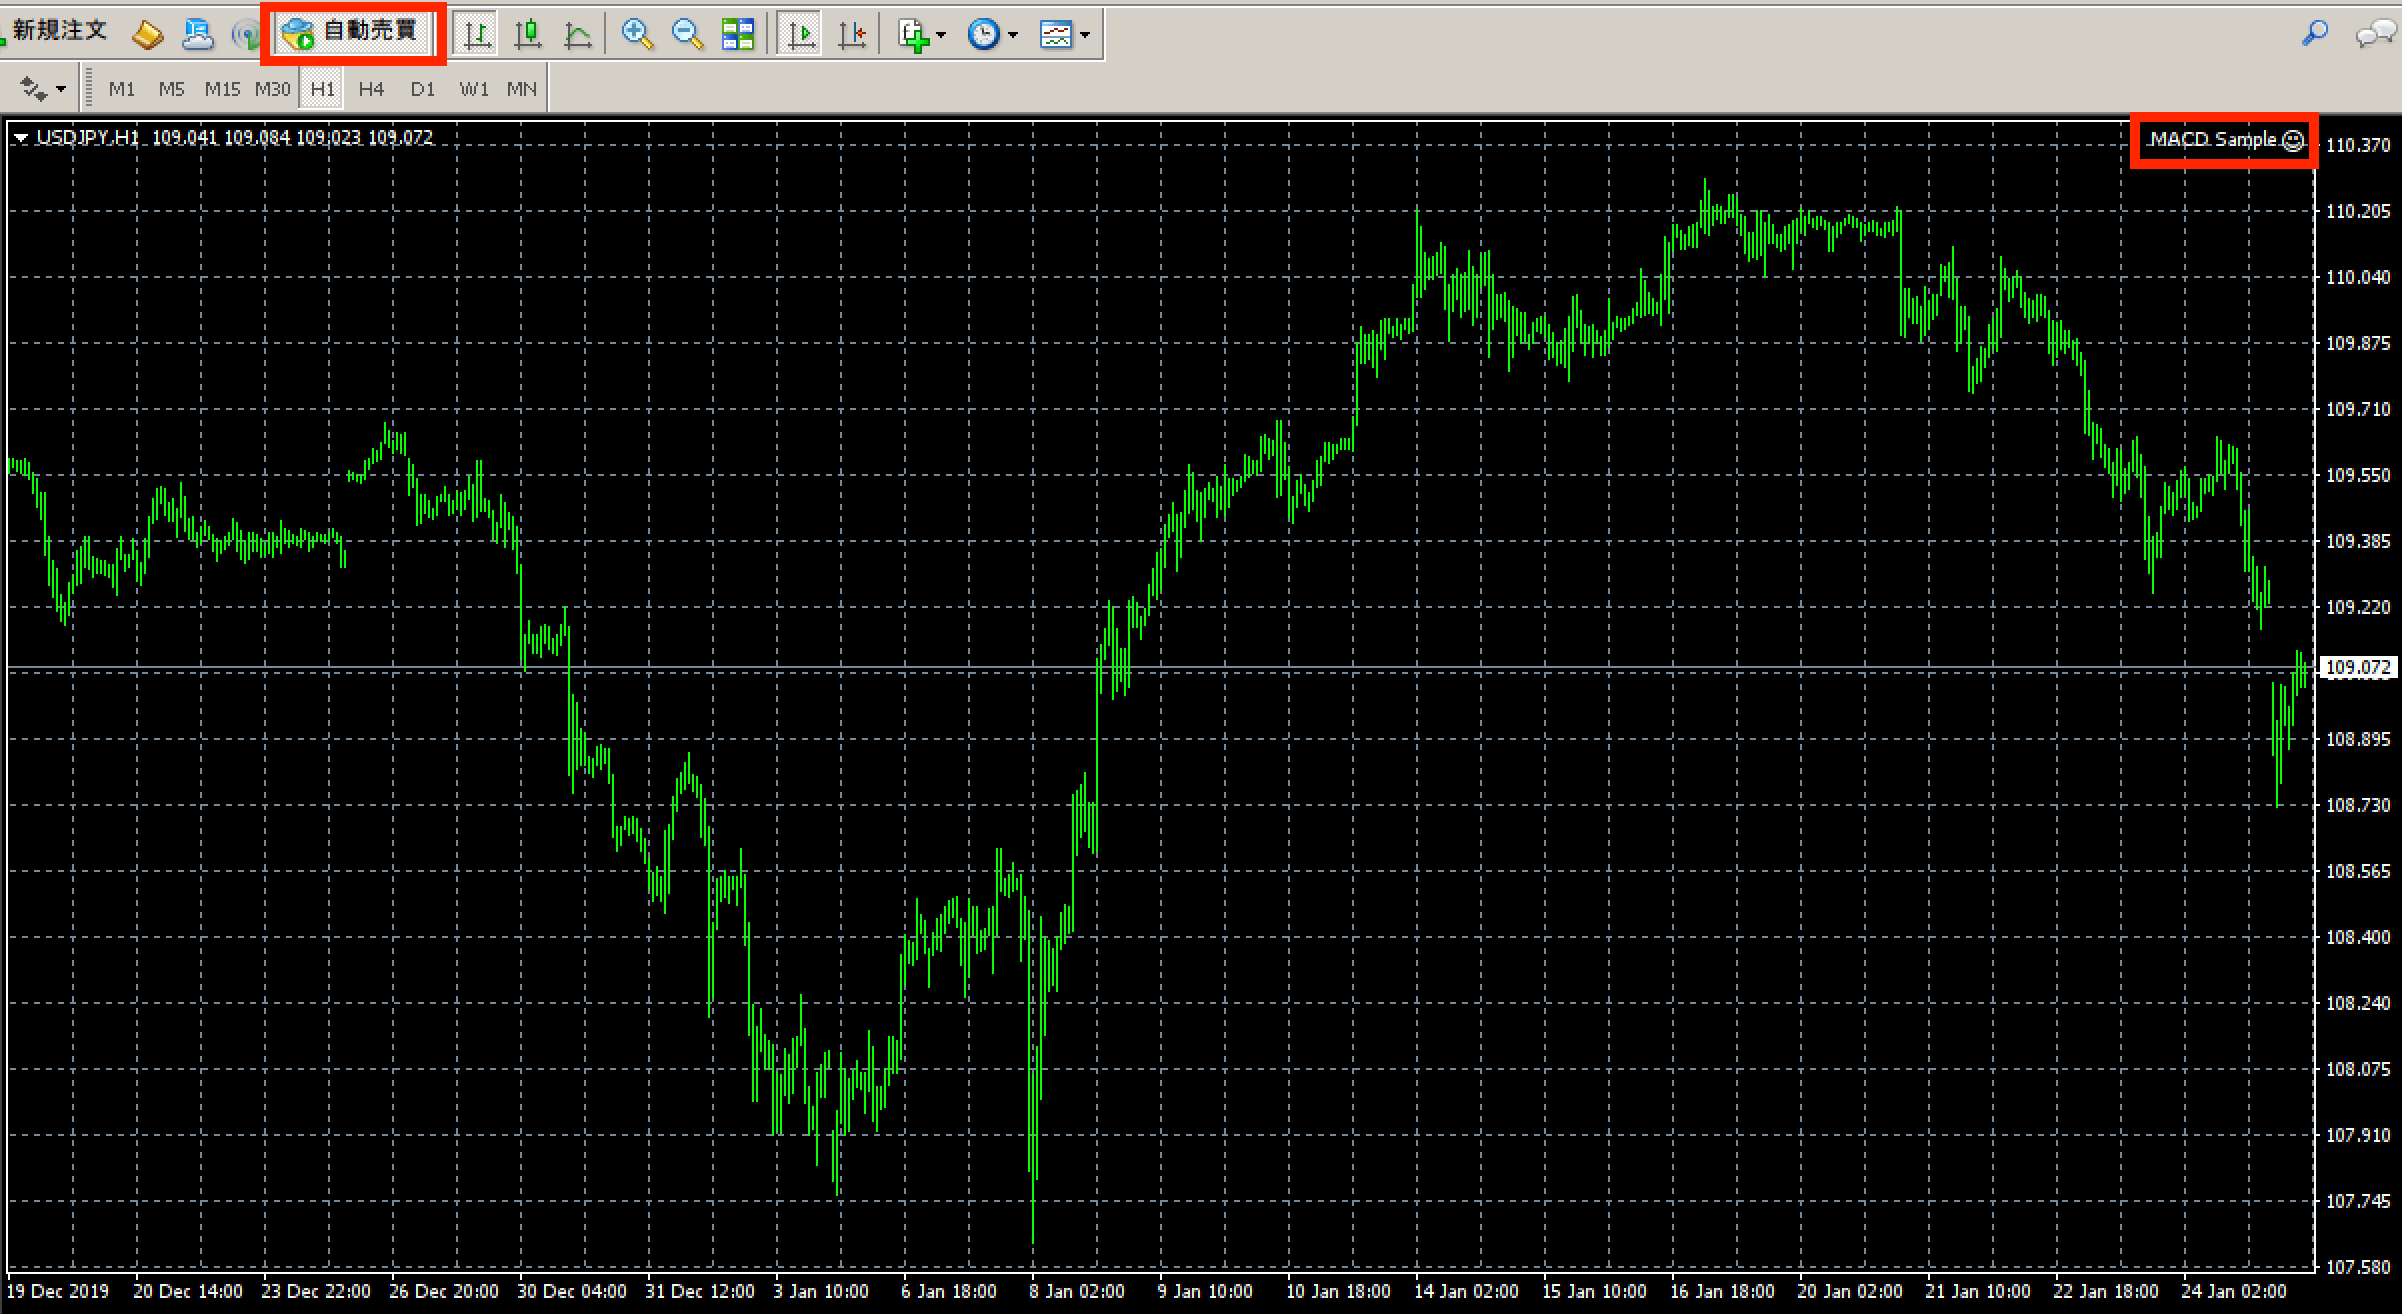Switch chart to candlestick display mode
Viewport: 2402px width, 1314px height.
click(529, 33)
